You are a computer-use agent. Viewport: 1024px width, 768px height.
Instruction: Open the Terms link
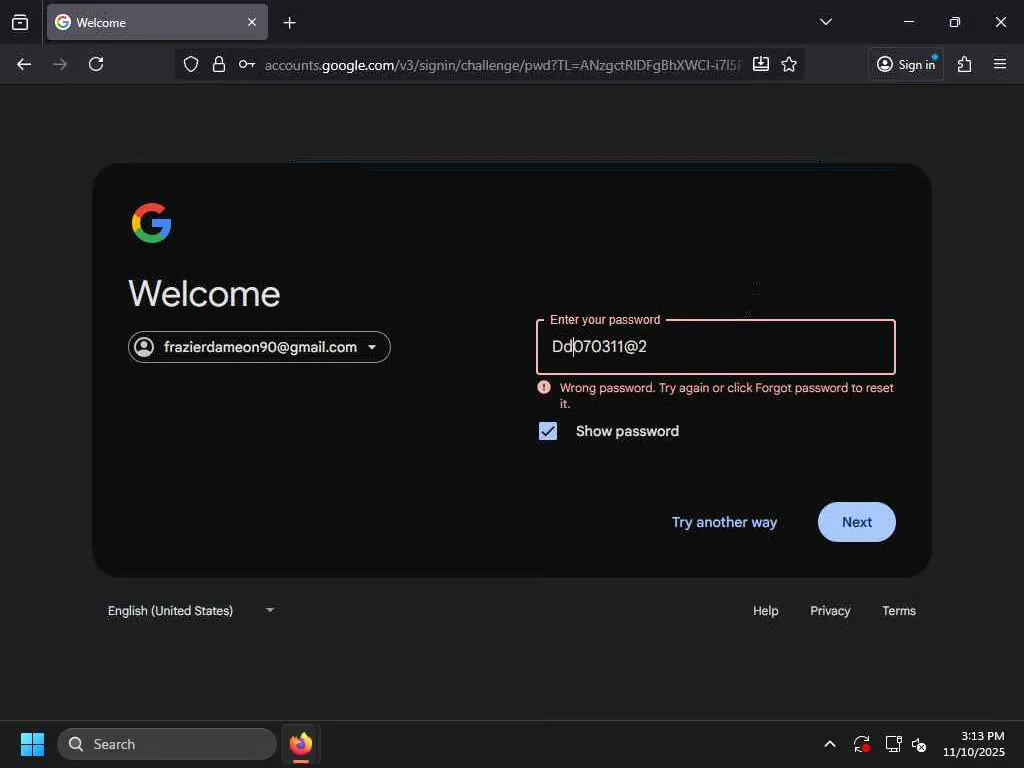point(899,611)
